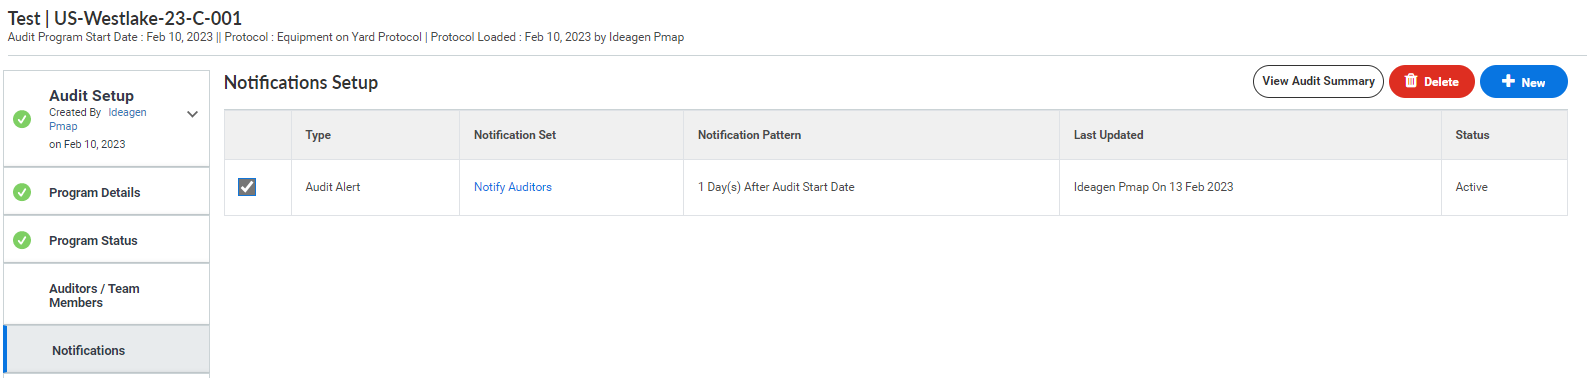Sort by the Last Updated column header
1587x378 pixels.
pos(1108,135)
